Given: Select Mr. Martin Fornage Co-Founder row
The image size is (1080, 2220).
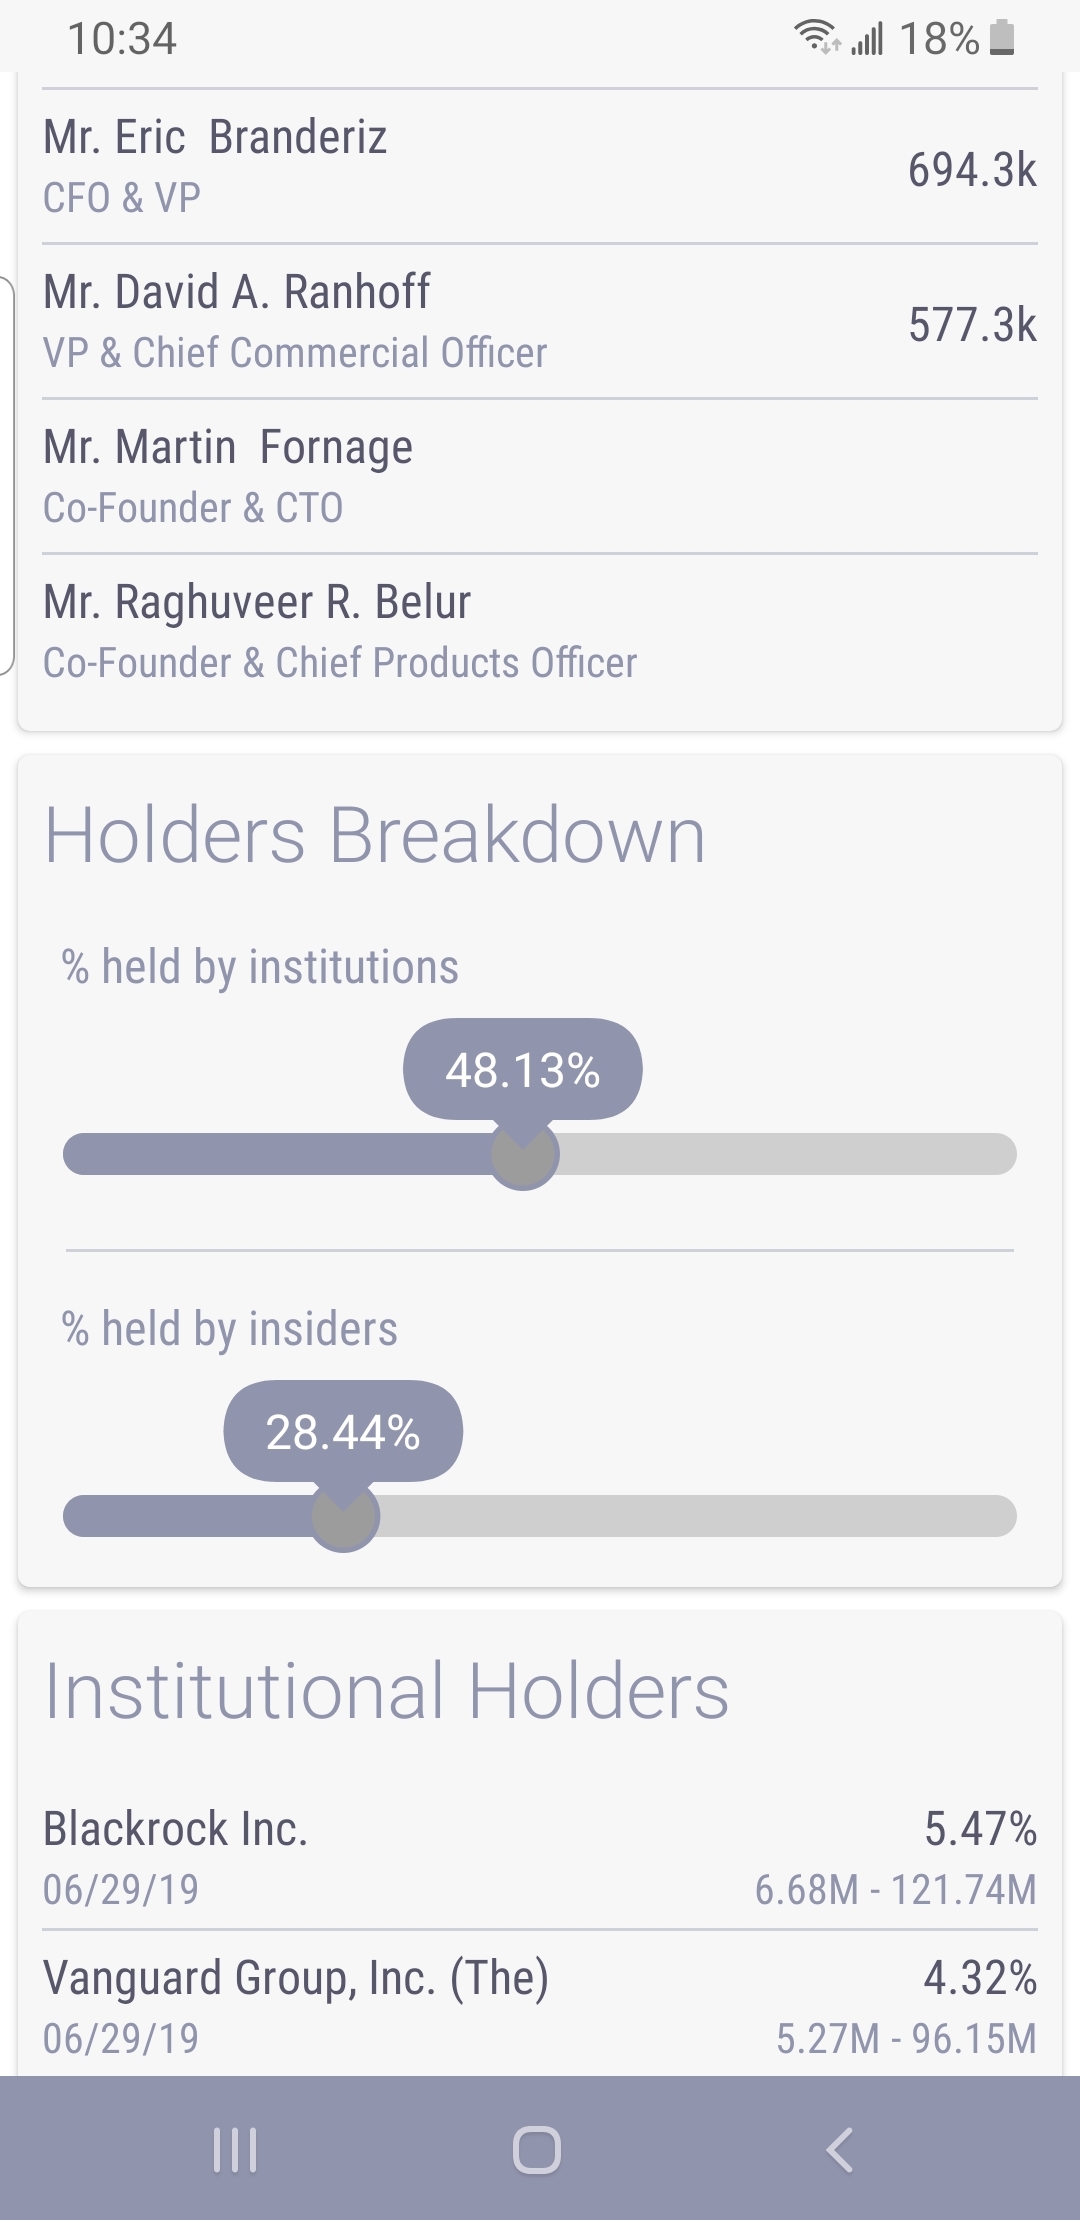Looking at the screenshot, I should coord(540,476).
